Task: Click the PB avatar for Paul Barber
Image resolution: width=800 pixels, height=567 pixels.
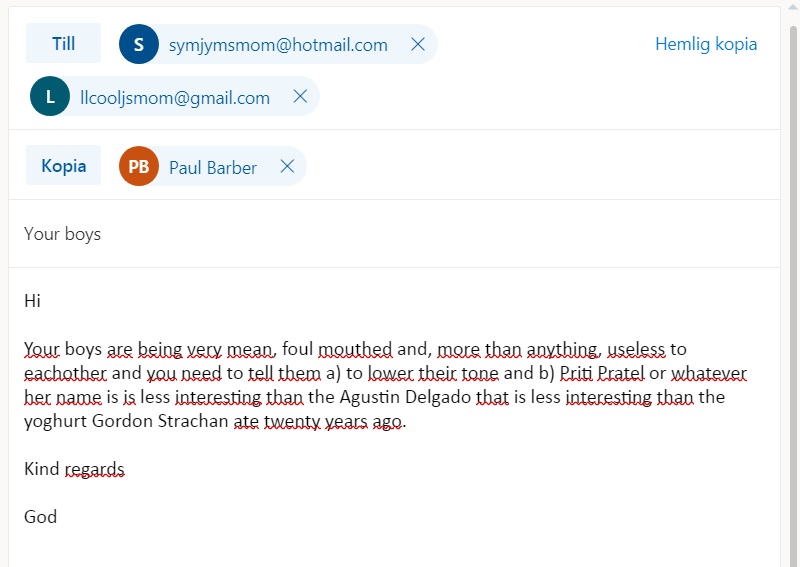Action: pyautogui.click(x=139, y=166)
